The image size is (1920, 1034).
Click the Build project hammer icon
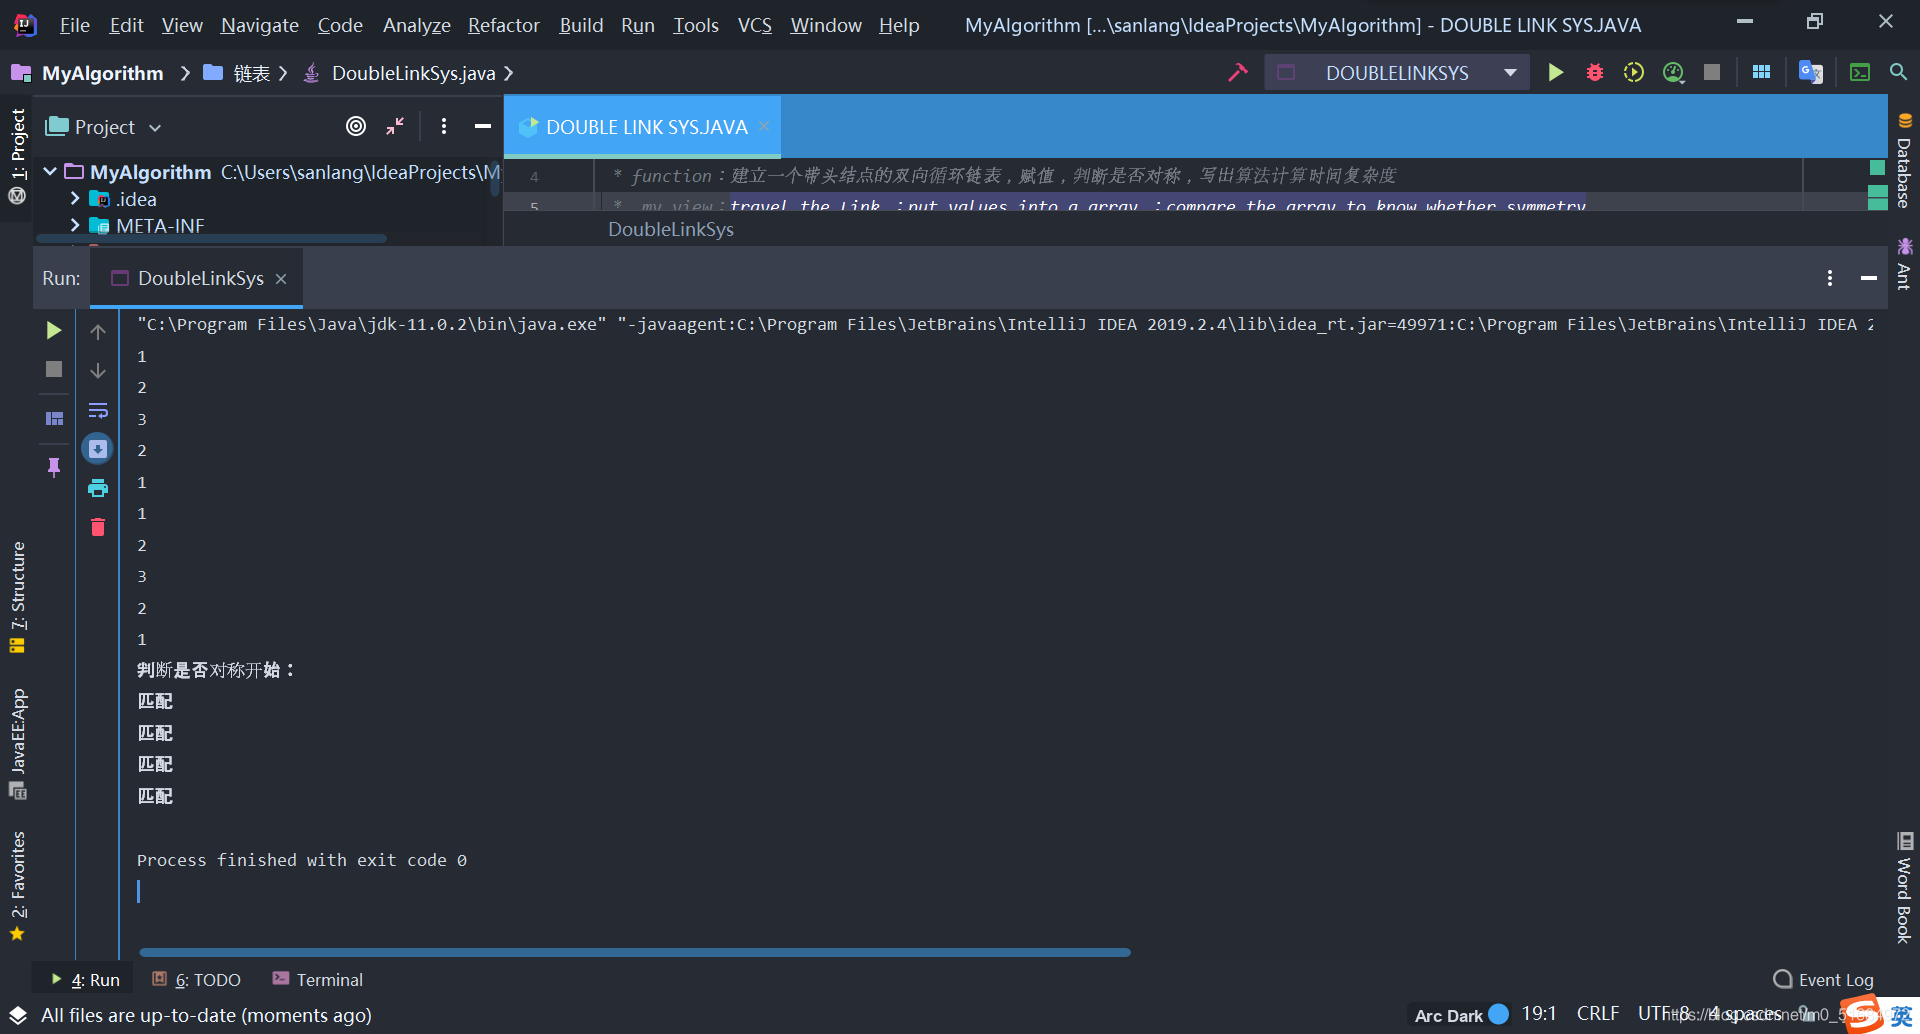1238,72
